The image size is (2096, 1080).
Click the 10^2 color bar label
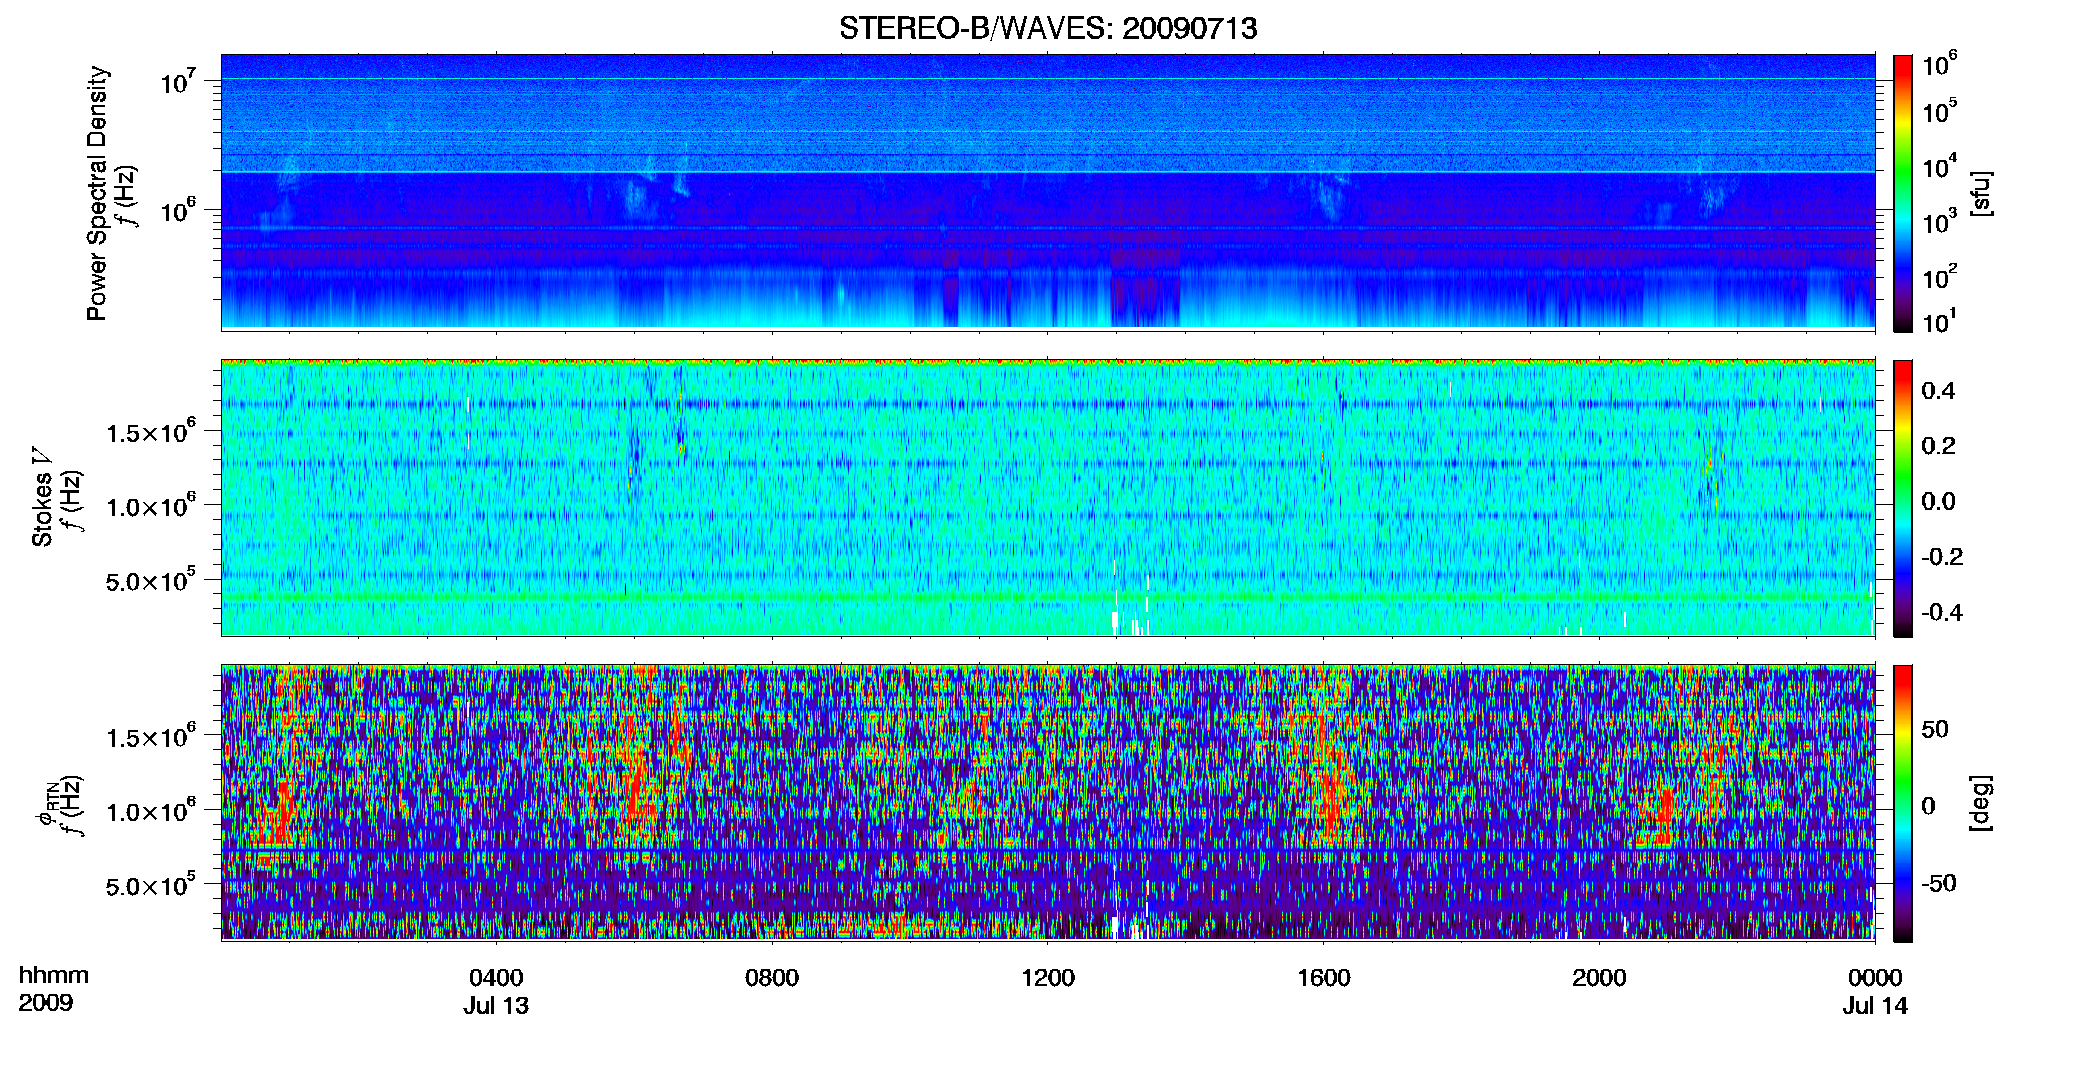point(1940,277)
